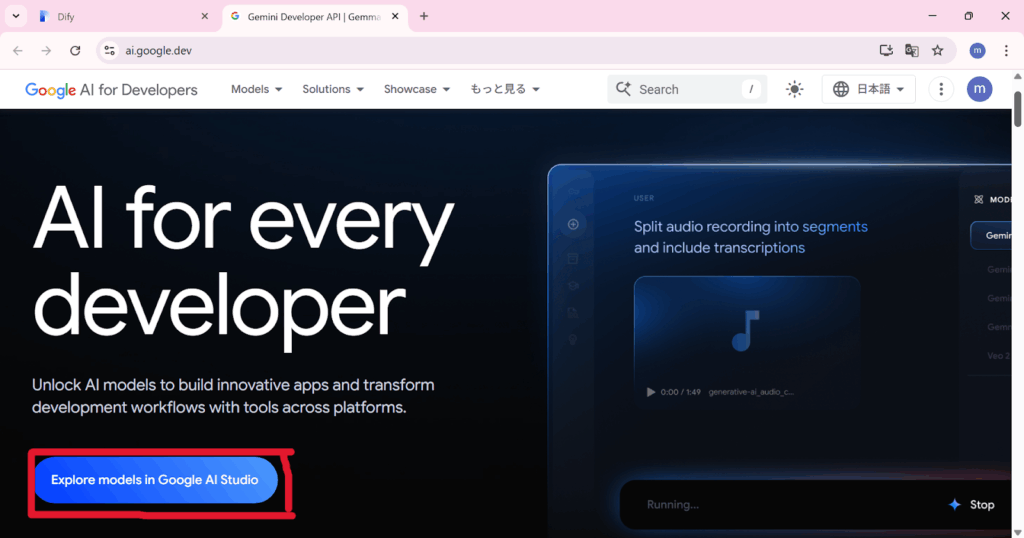Click the "Running..." prompt text

[x=673, y=505]
